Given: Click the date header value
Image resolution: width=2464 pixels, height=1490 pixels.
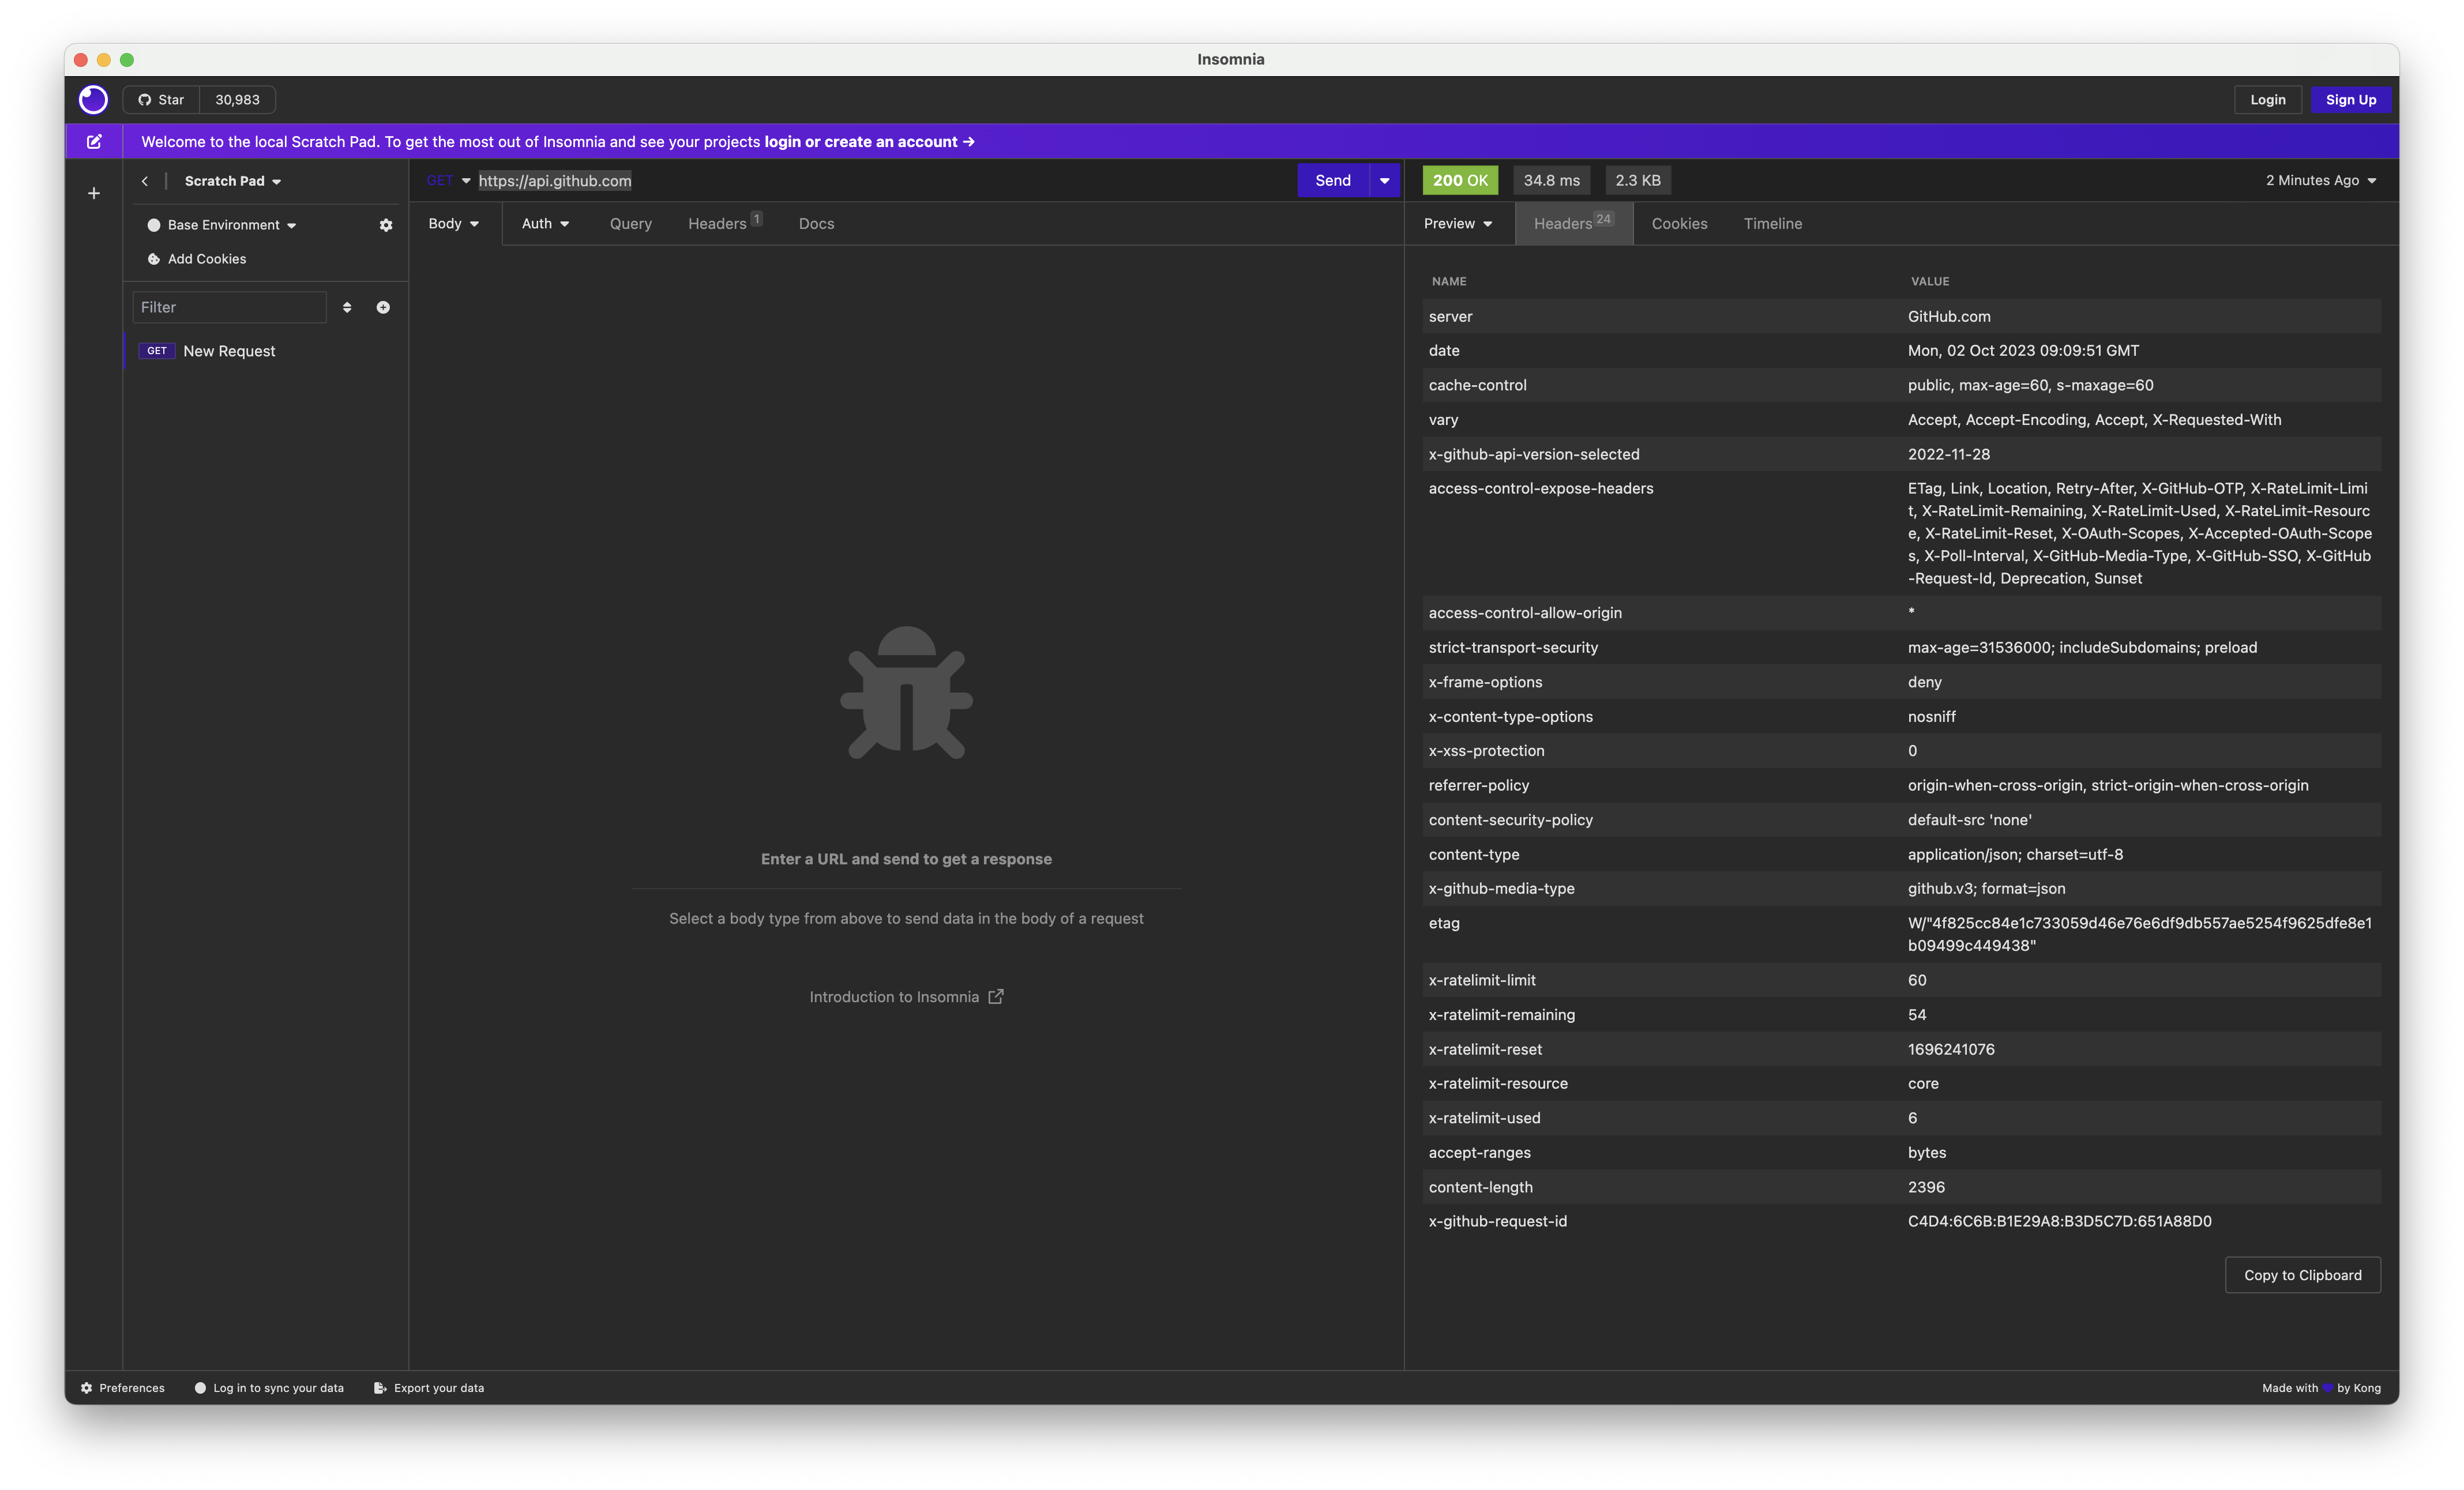Looking at the screenshot, I should [x=2023, y=351].
